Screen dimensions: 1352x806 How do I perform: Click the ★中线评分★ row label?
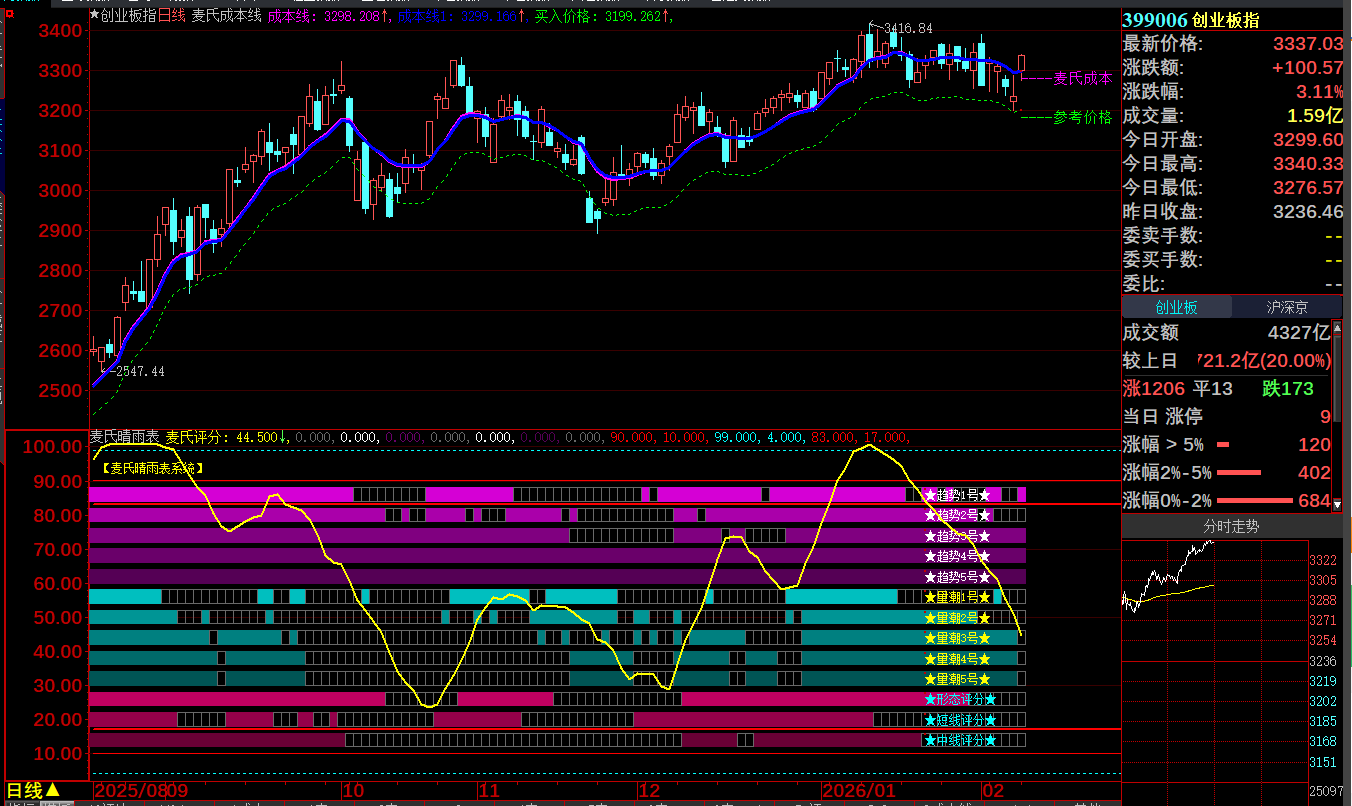pyautogui.click(x=960, y=740)
